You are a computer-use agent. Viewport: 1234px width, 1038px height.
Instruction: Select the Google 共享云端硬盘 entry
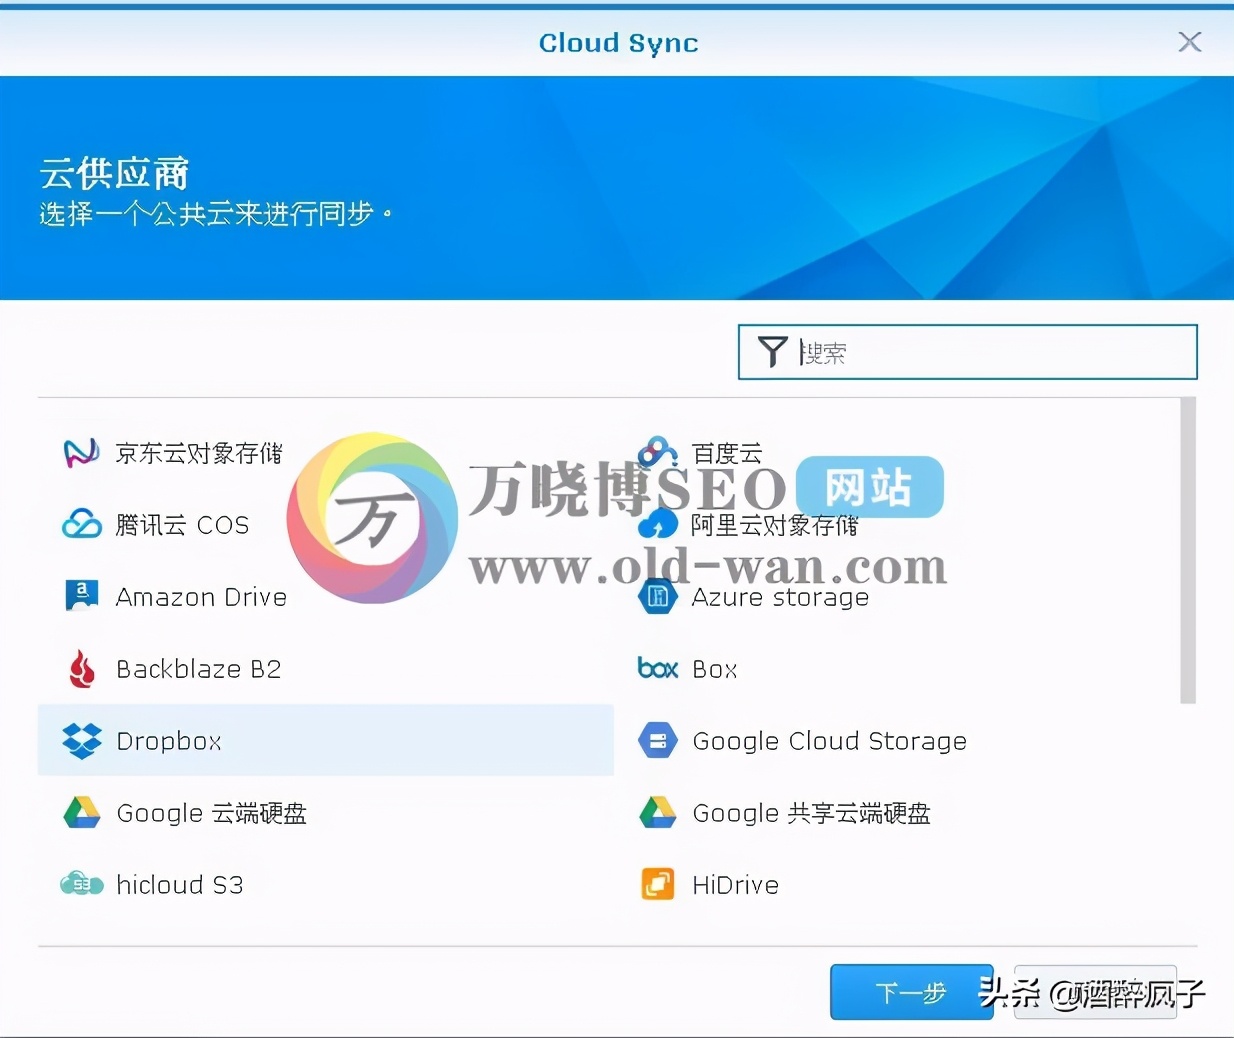click(x=810, y=813)
